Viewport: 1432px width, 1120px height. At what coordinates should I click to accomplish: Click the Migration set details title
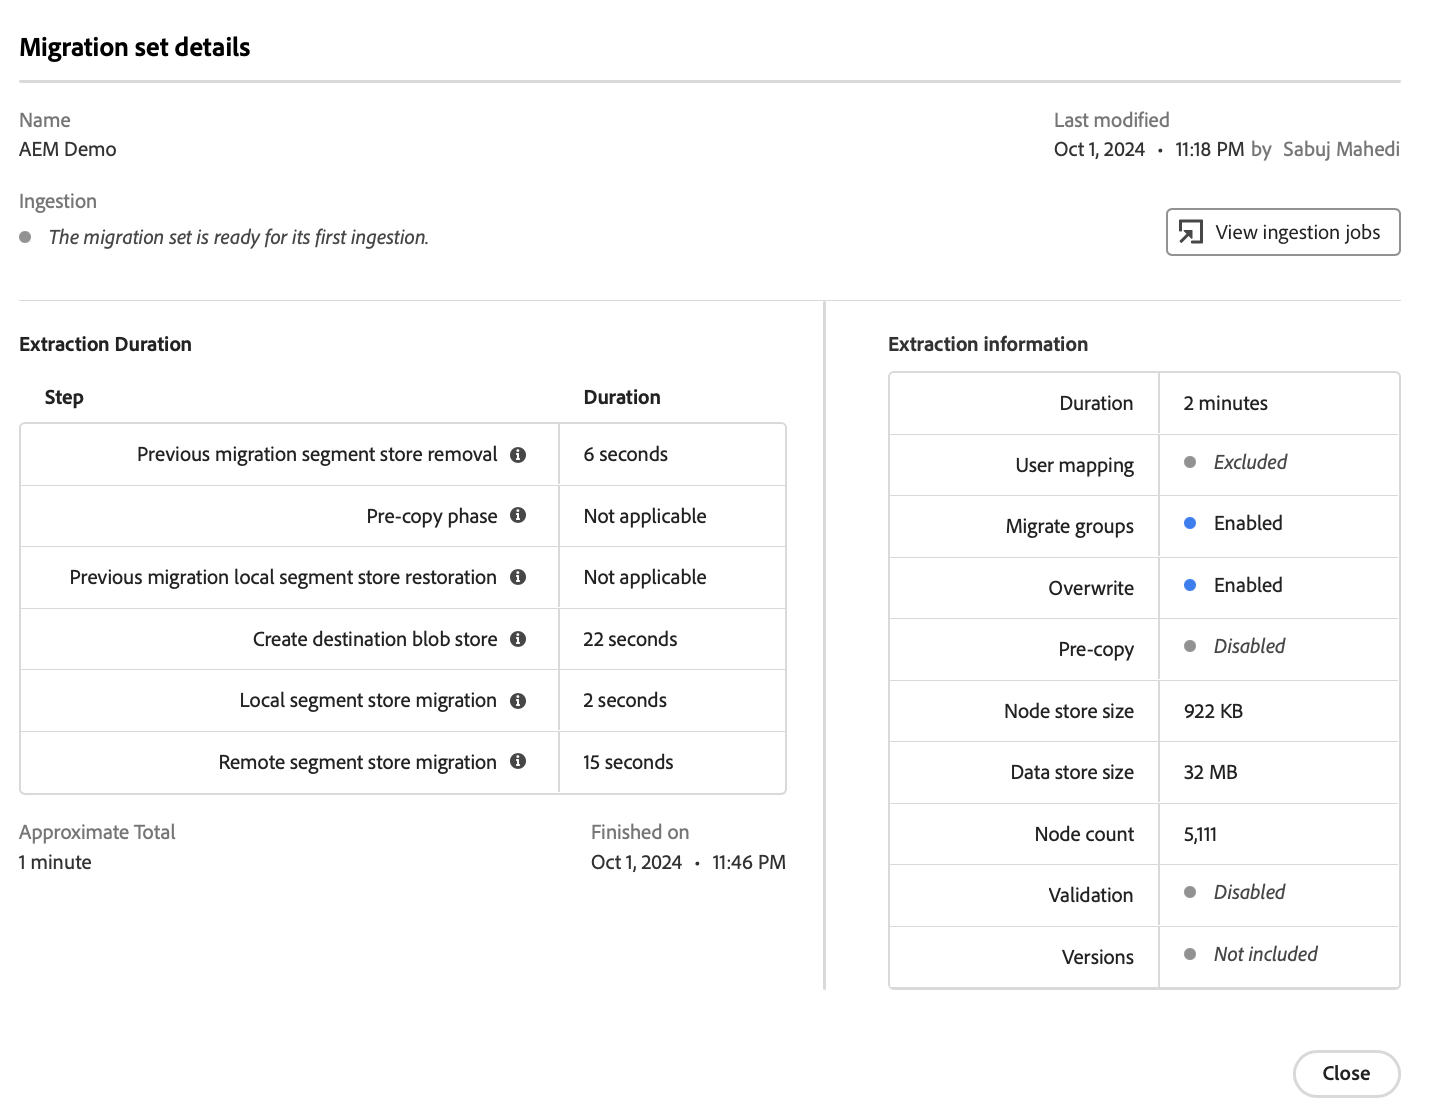[x=135, y=47]
